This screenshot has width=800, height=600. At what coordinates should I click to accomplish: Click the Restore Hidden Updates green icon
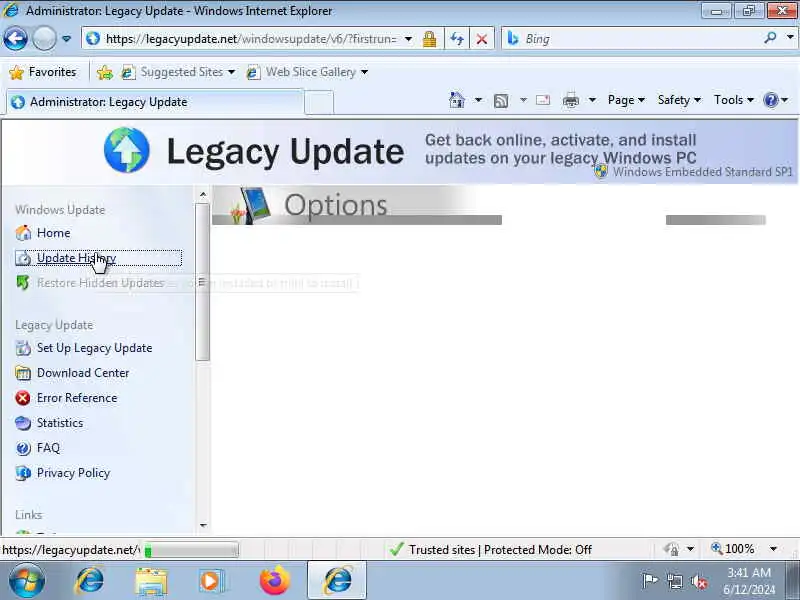pos(23,283)
